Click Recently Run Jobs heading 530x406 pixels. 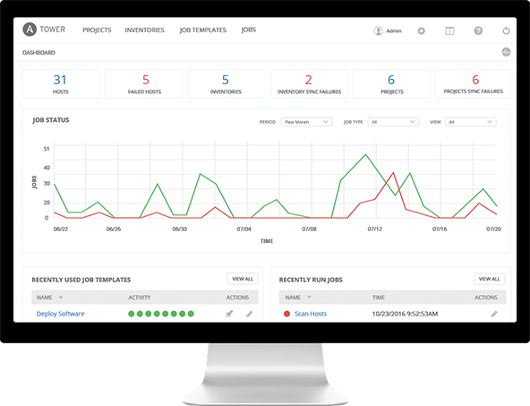click(x=311, y=280)
